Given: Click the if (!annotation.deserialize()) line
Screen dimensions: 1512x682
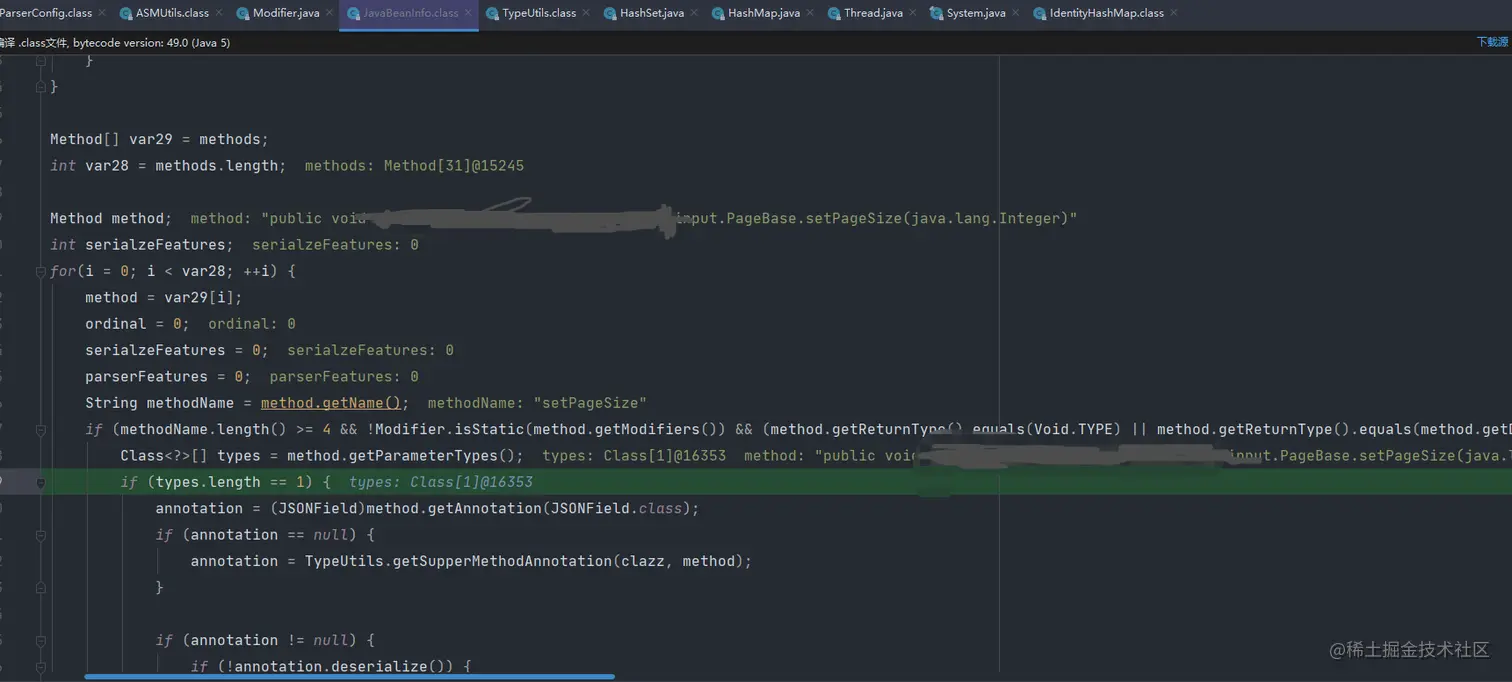Looking at the screenshot, I should tap(330, 667).
